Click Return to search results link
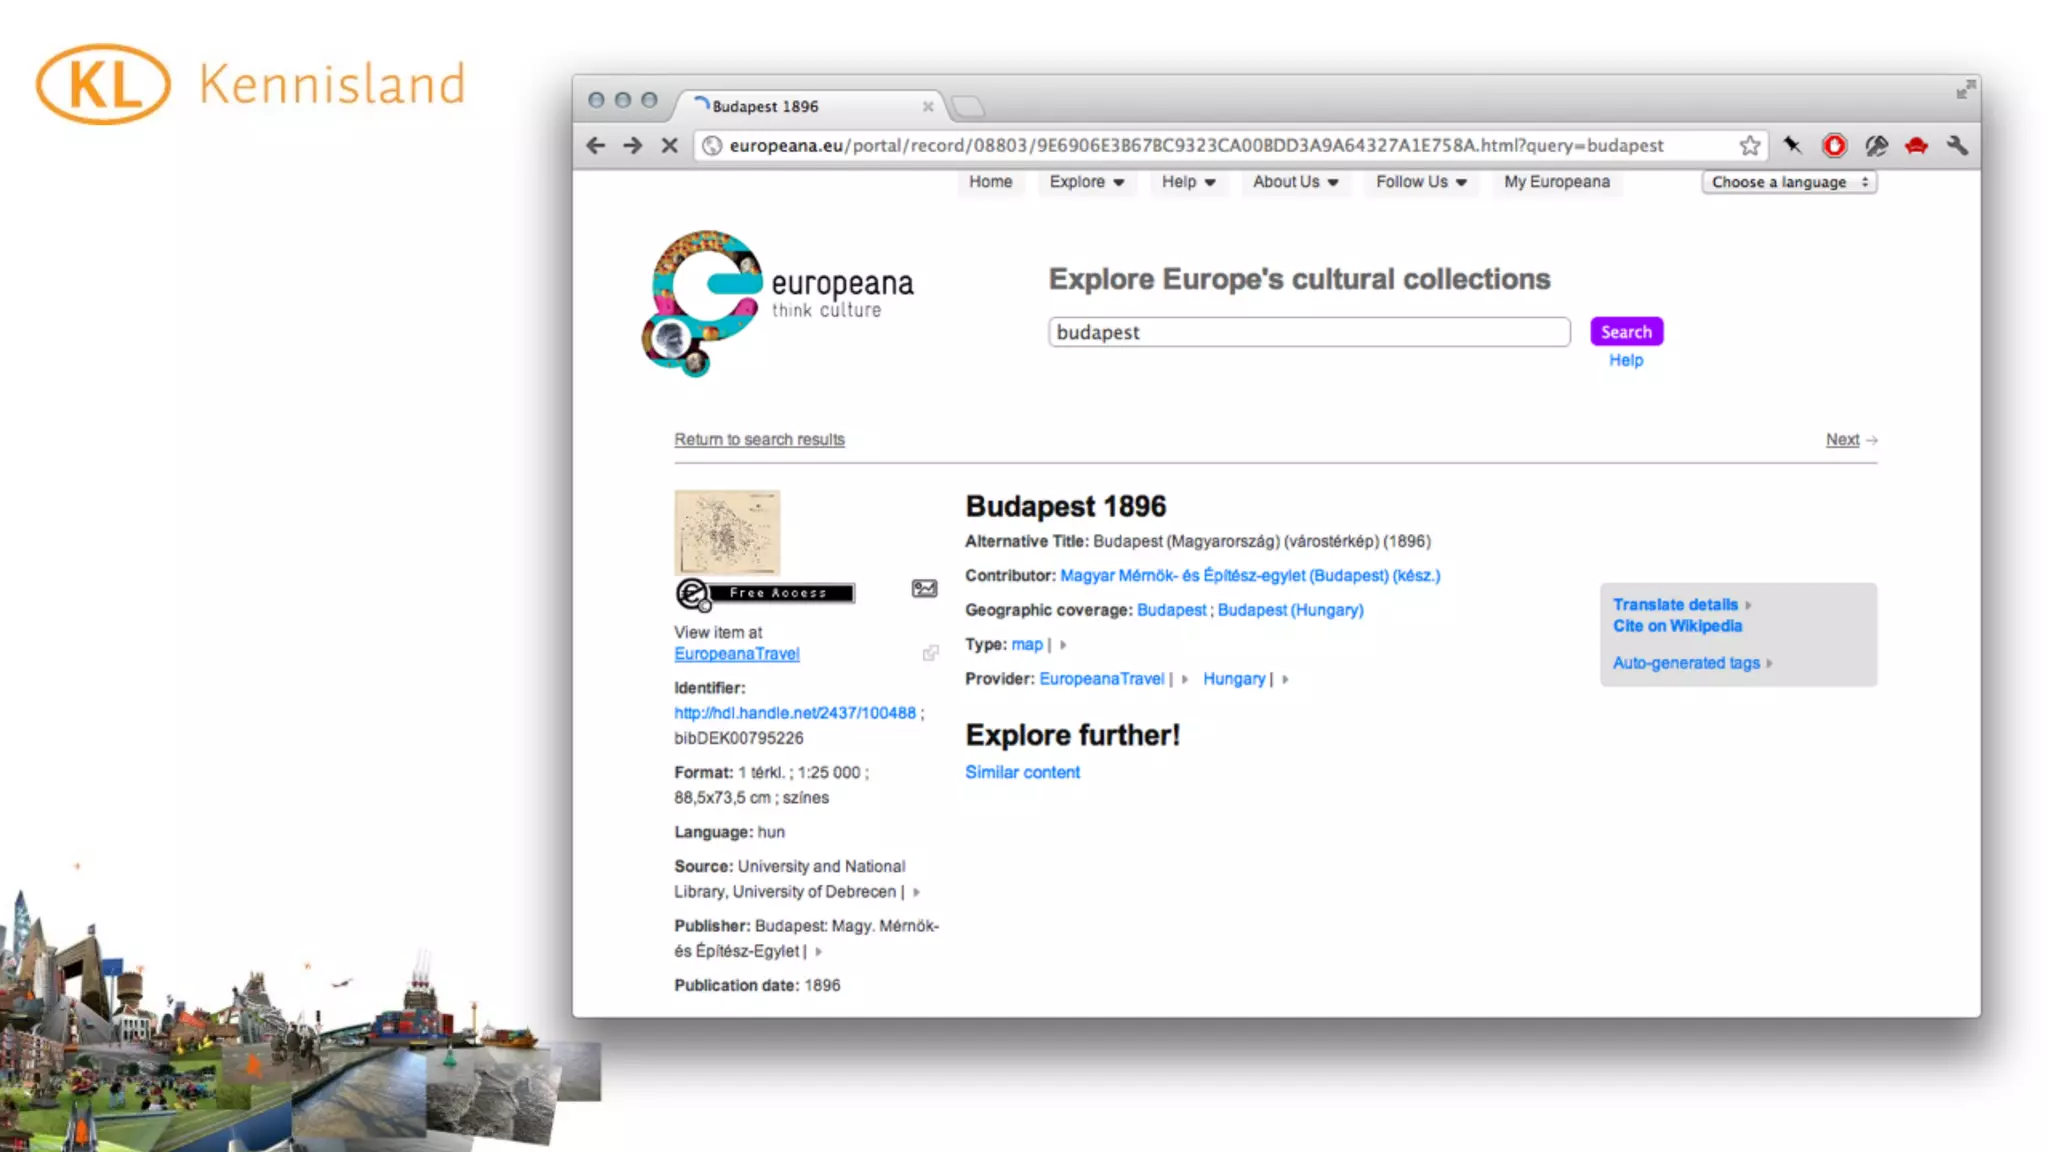Viewport: 2048px width, 1152px height. 759,440
